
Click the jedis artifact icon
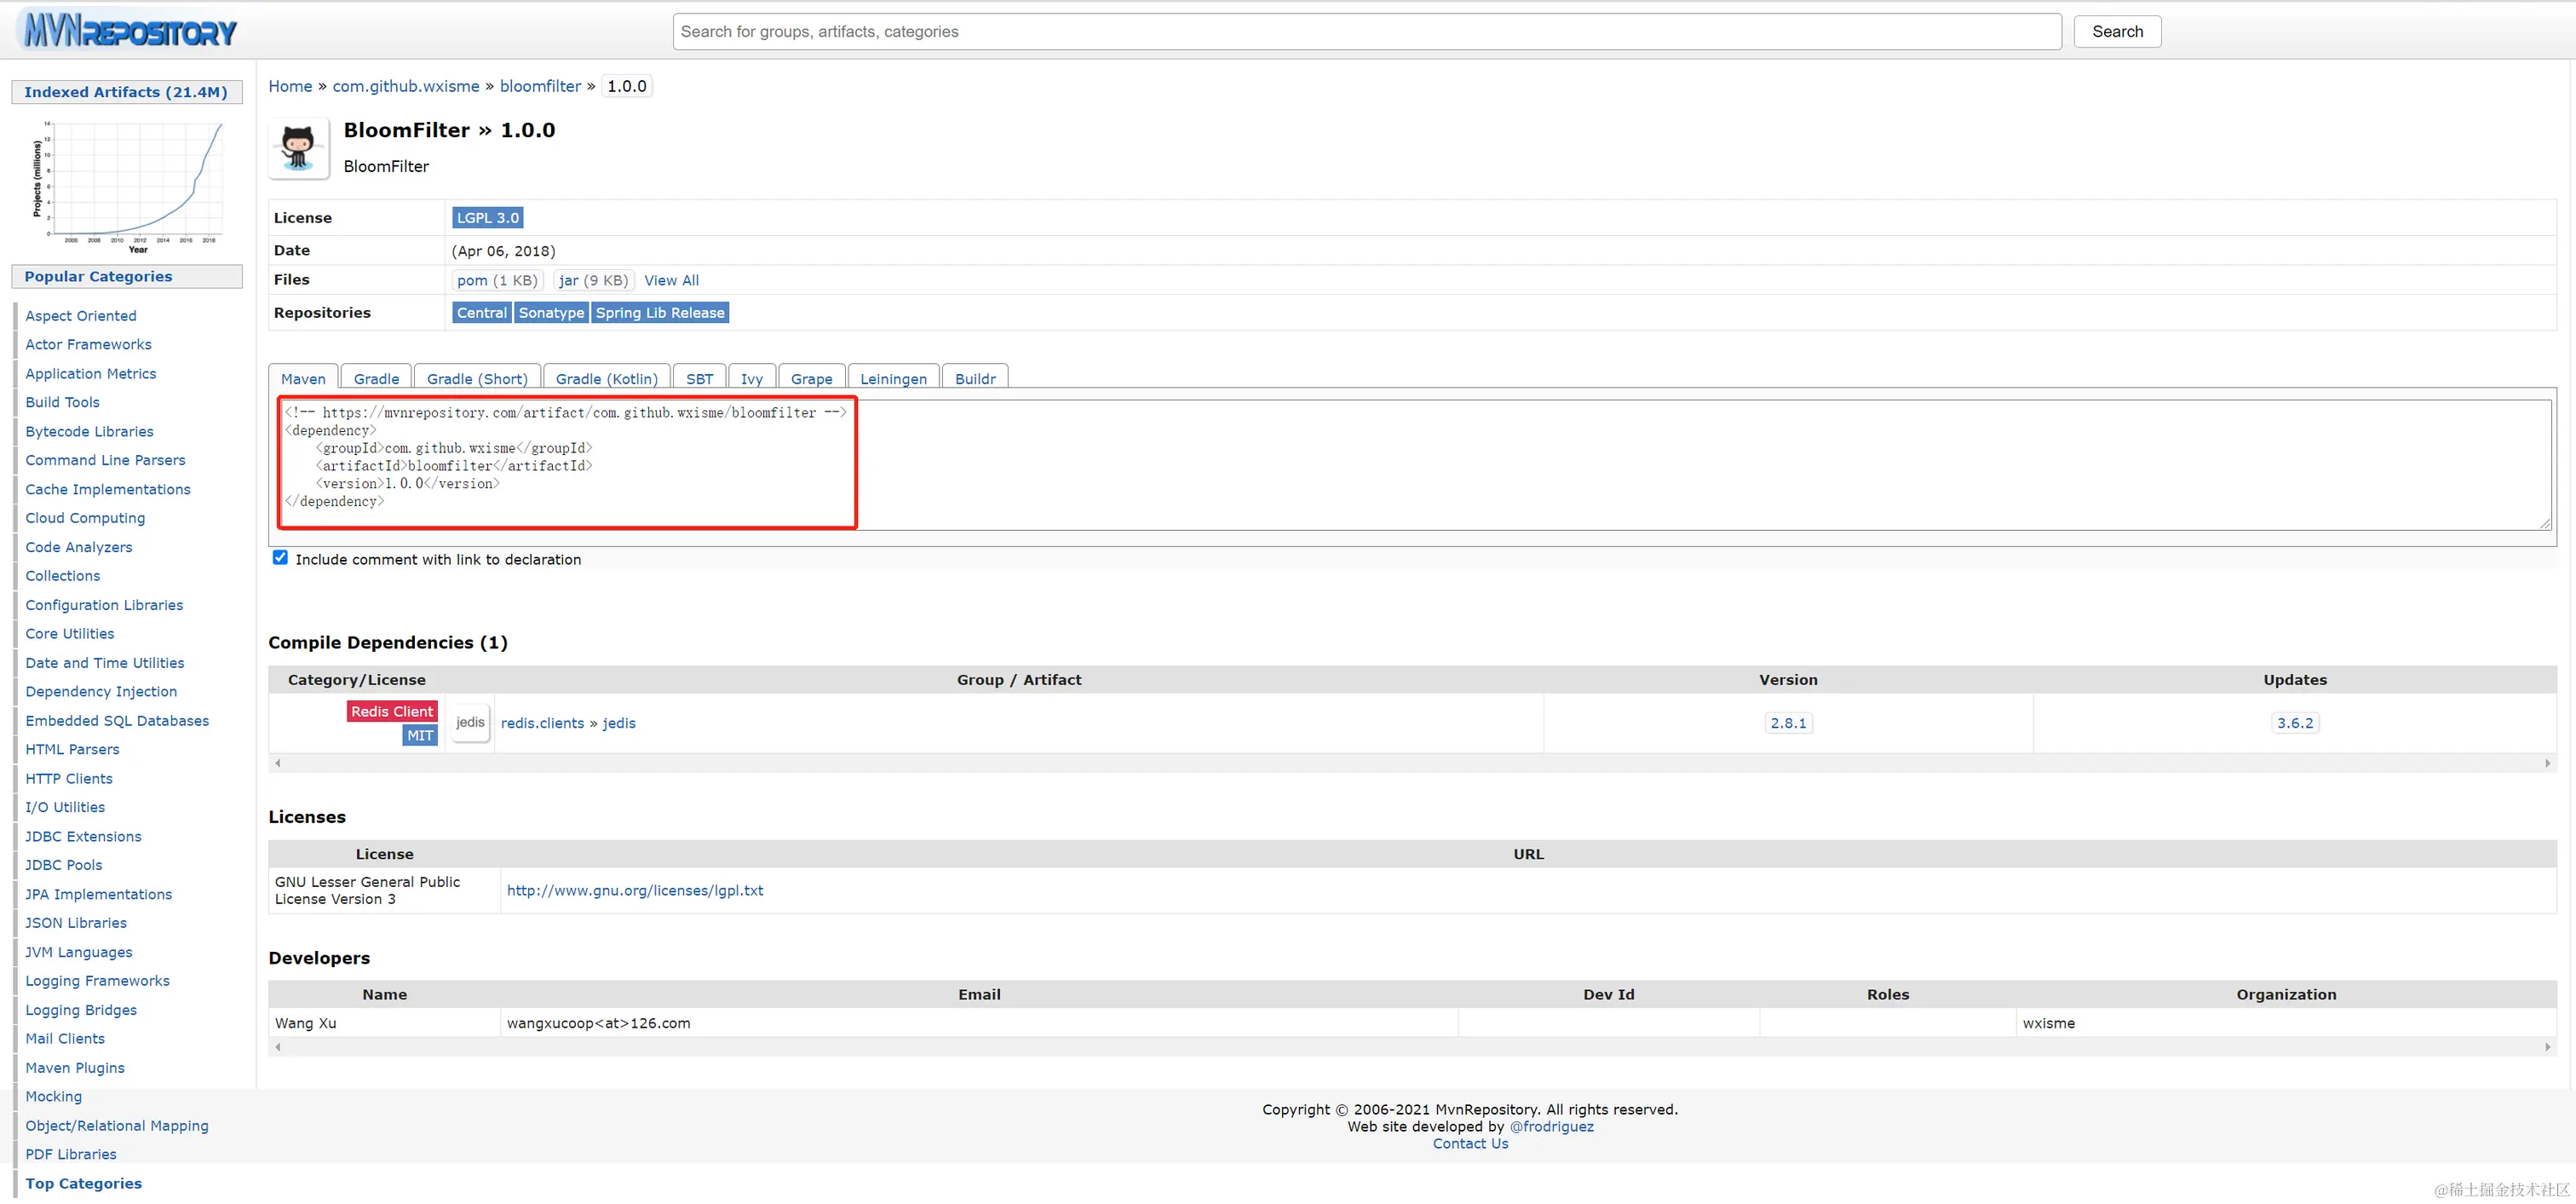tap(470, 722)
